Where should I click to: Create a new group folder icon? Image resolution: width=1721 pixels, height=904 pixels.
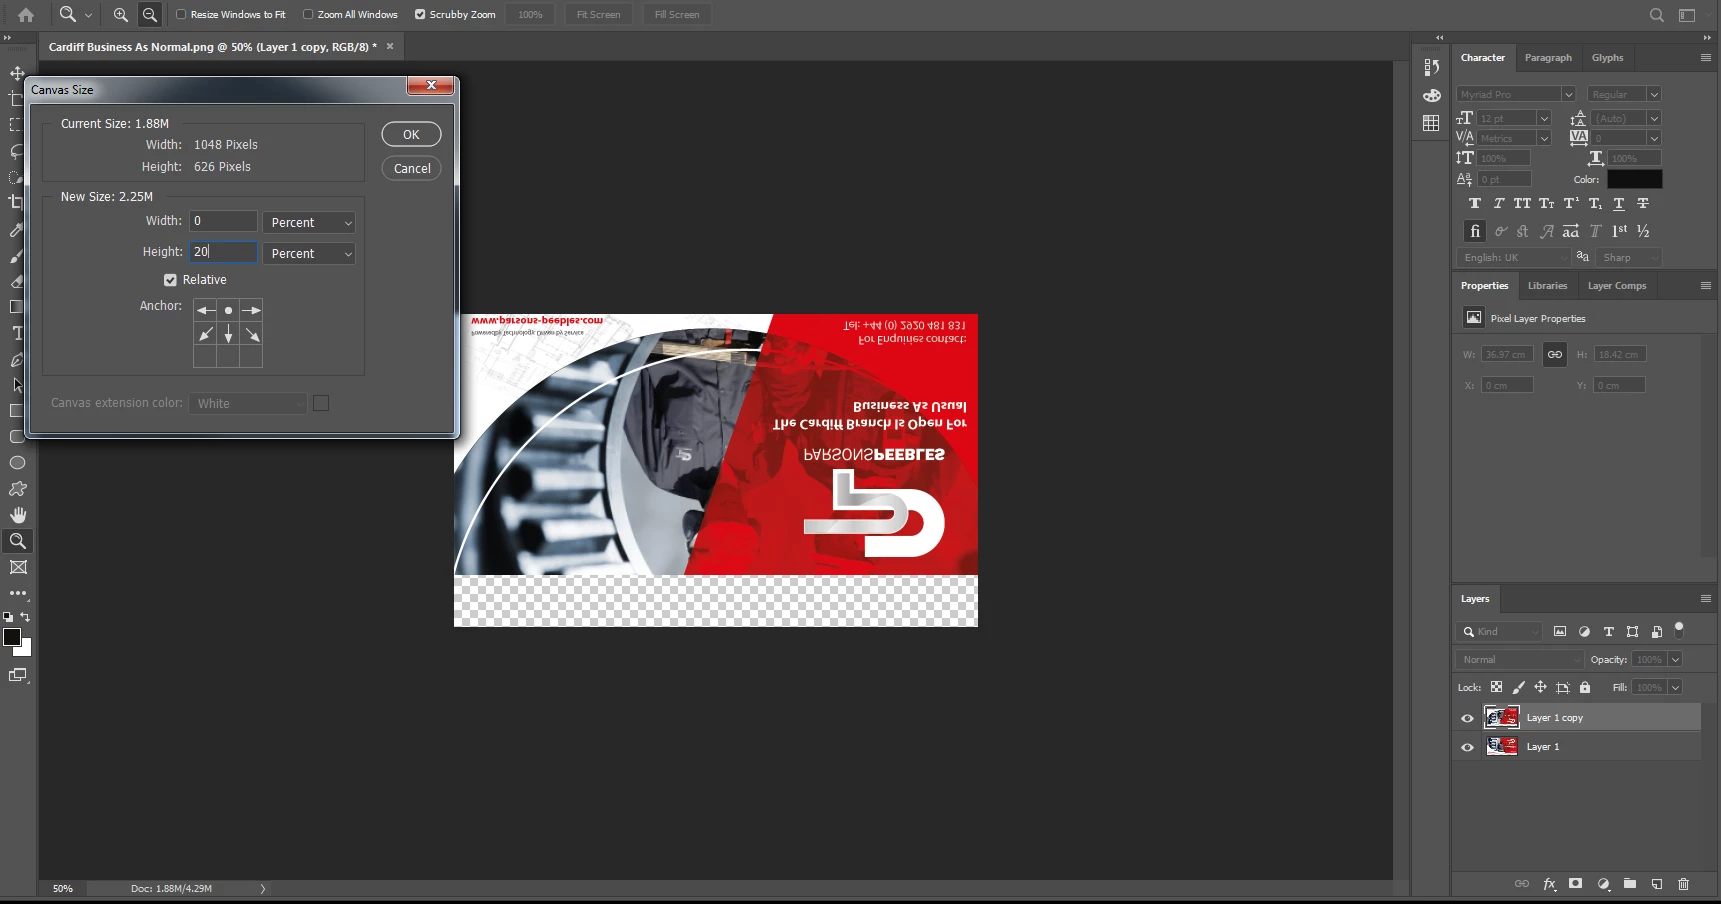click(1630, 884)
